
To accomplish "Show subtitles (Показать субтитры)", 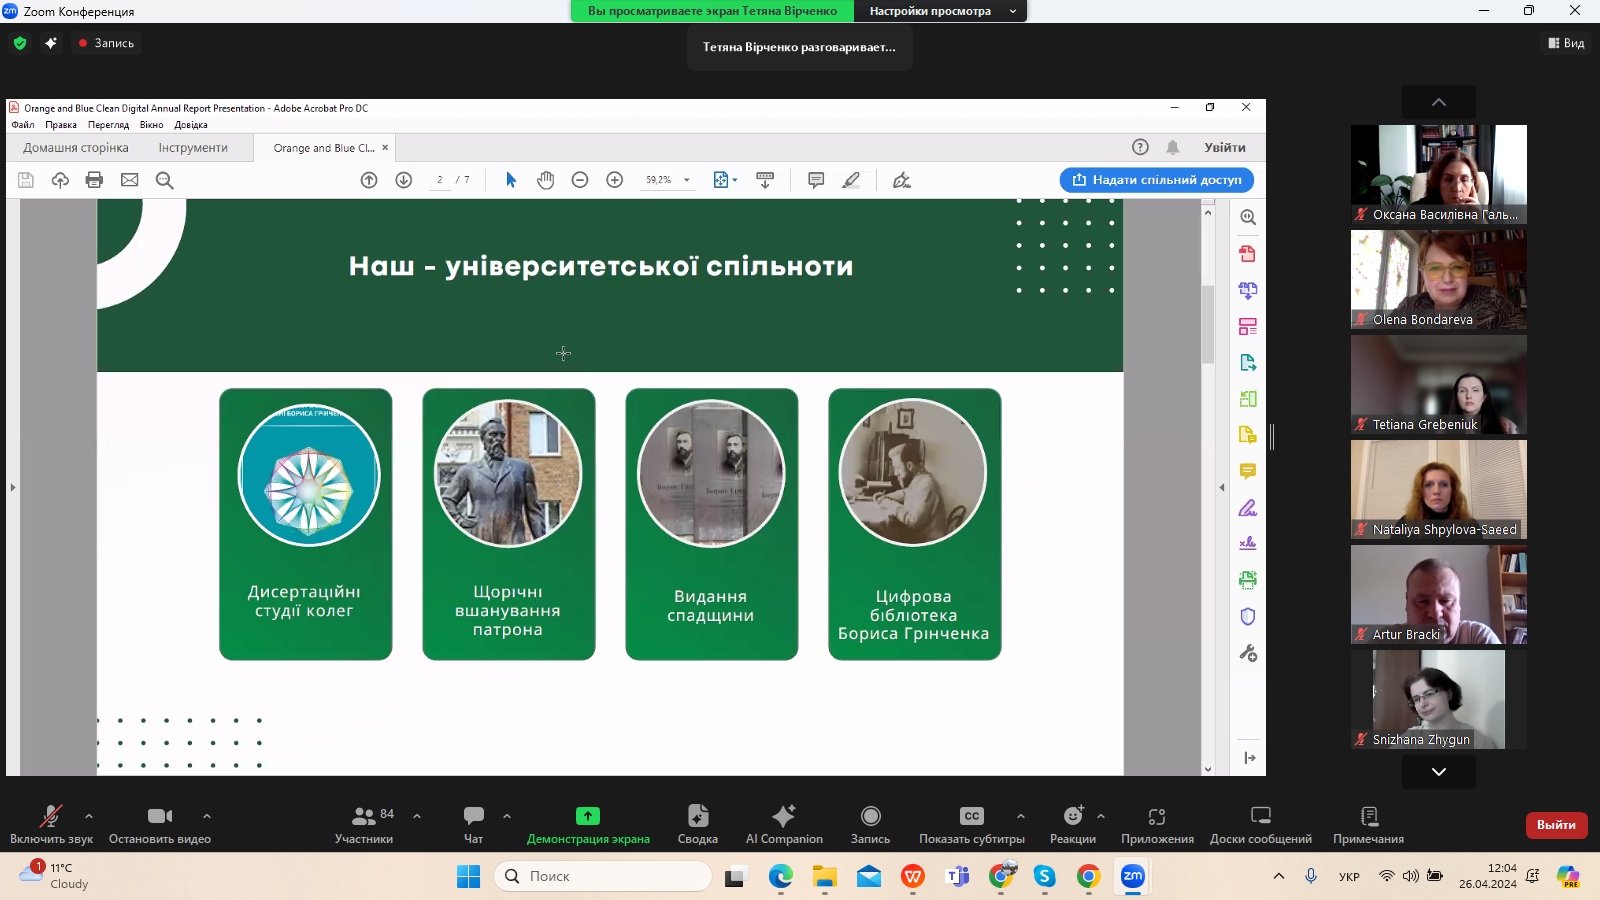I will click(x=971, y=824).
